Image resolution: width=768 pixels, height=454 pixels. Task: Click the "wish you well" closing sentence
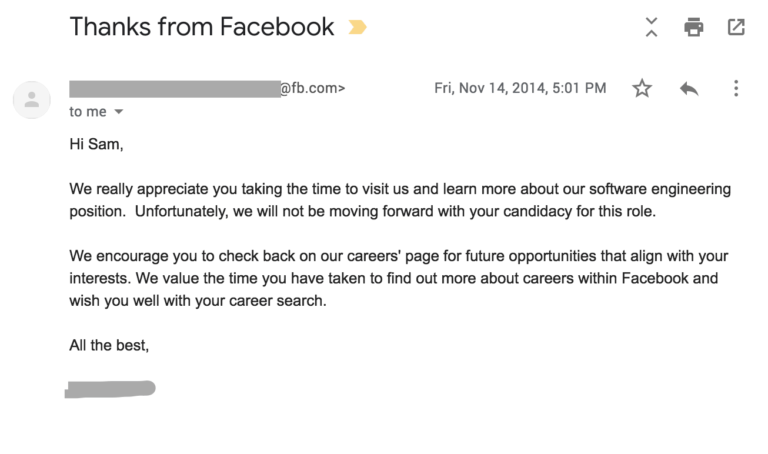point(198,300)
